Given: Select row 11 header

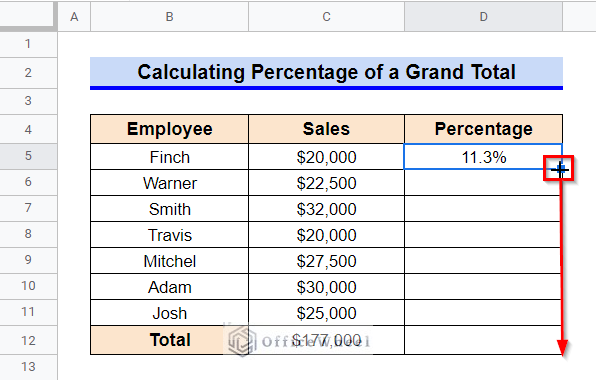Looking at the screenshot, I should point(28,312).
